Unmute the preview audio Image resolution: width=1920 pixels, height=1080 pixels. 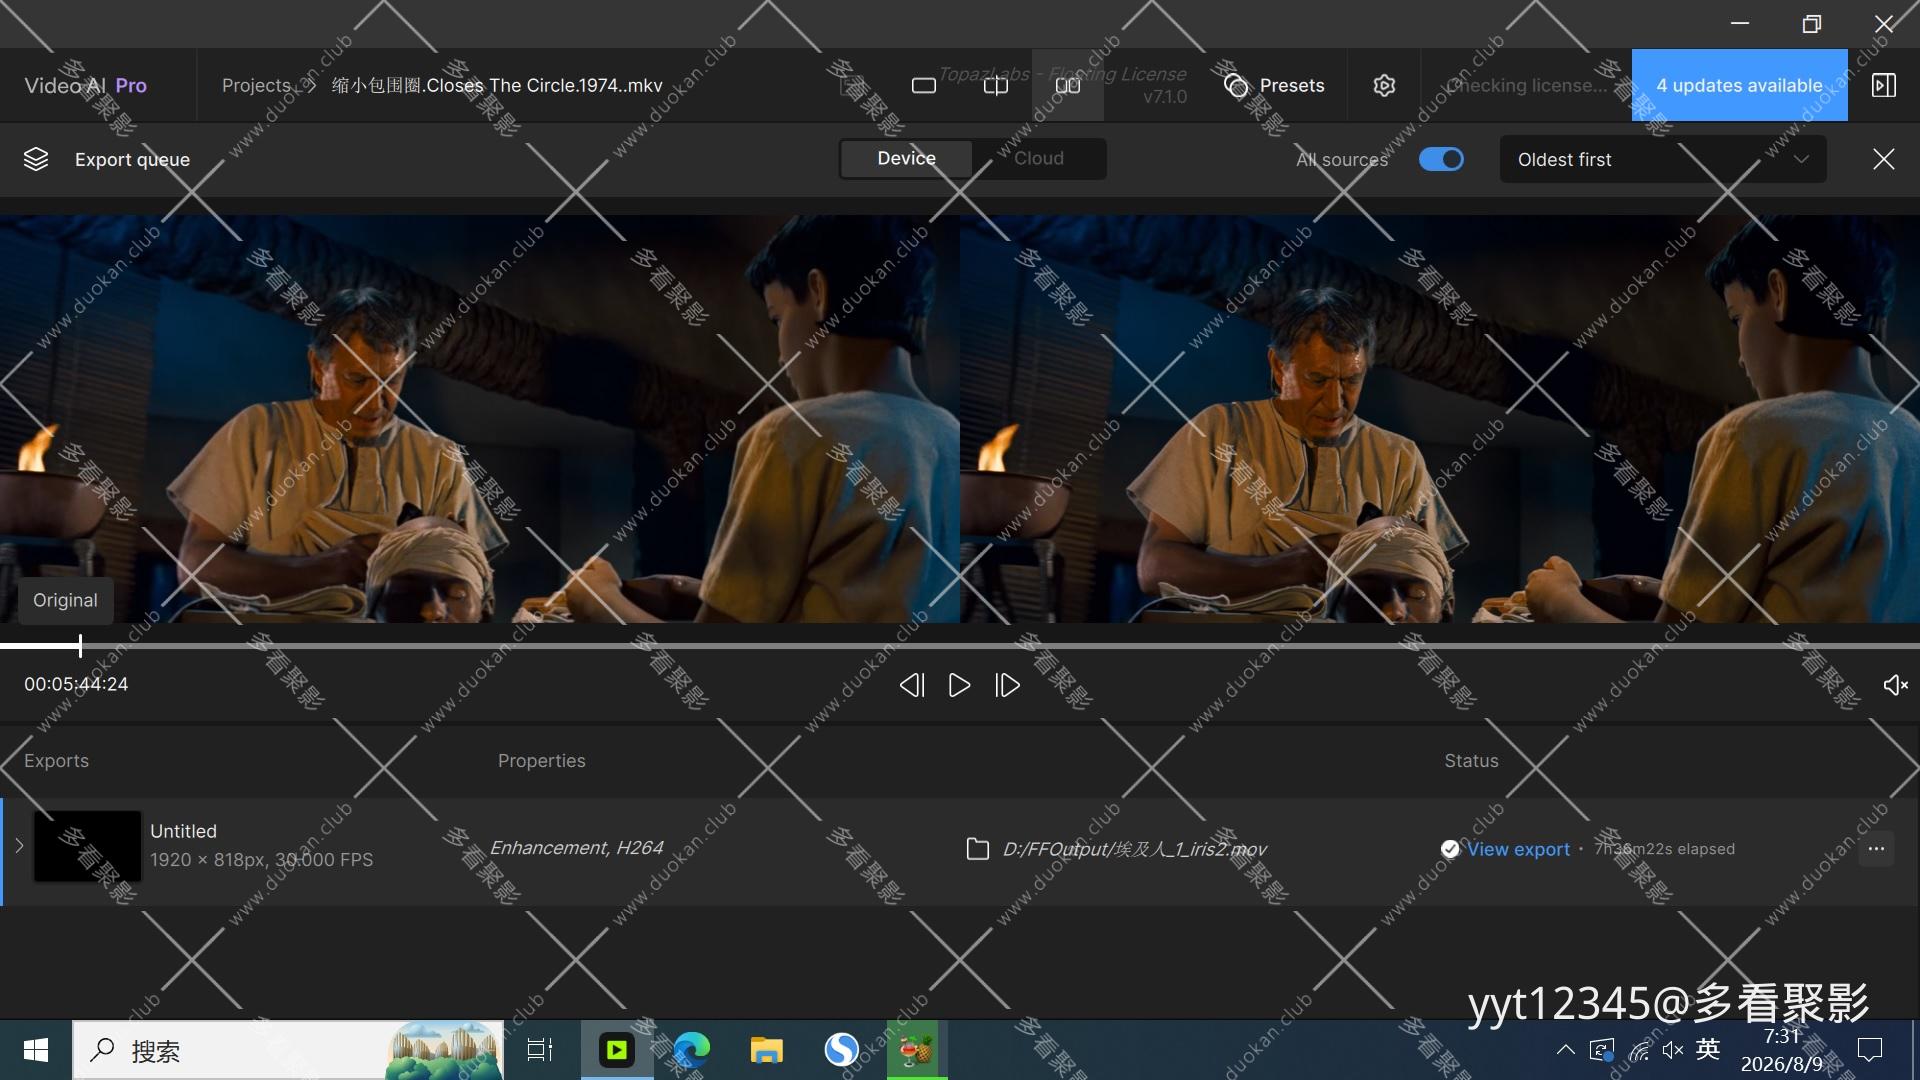pos(1895,685)
